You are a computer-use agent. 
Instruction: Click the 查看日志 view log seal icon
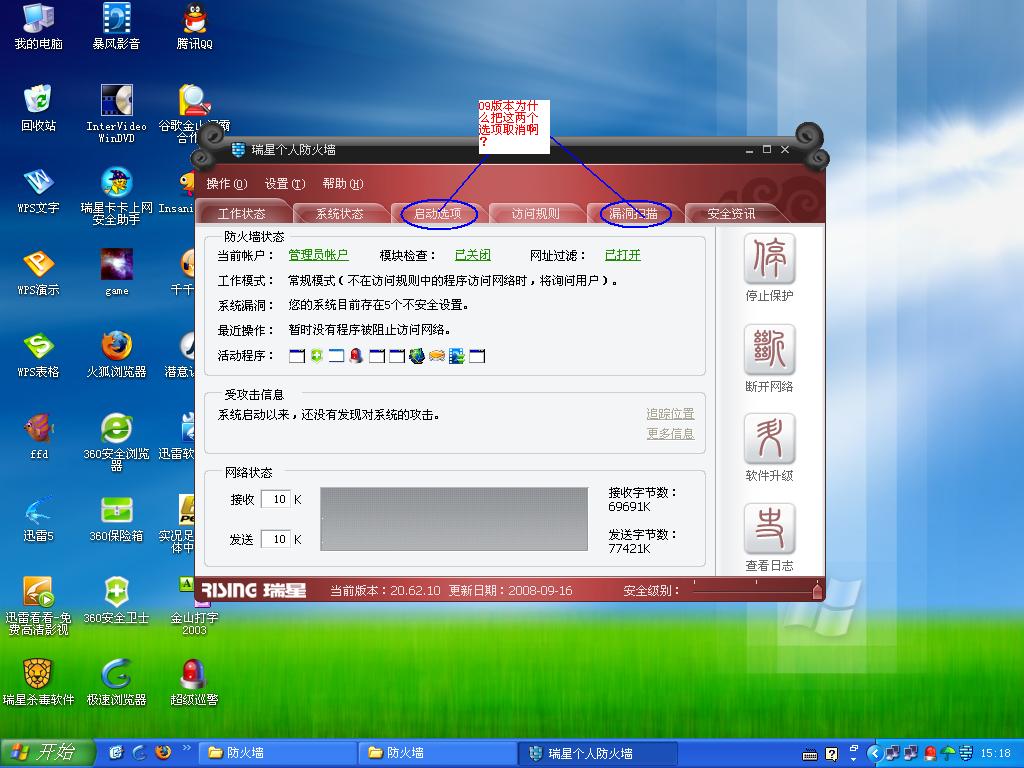tap(769, 528)
